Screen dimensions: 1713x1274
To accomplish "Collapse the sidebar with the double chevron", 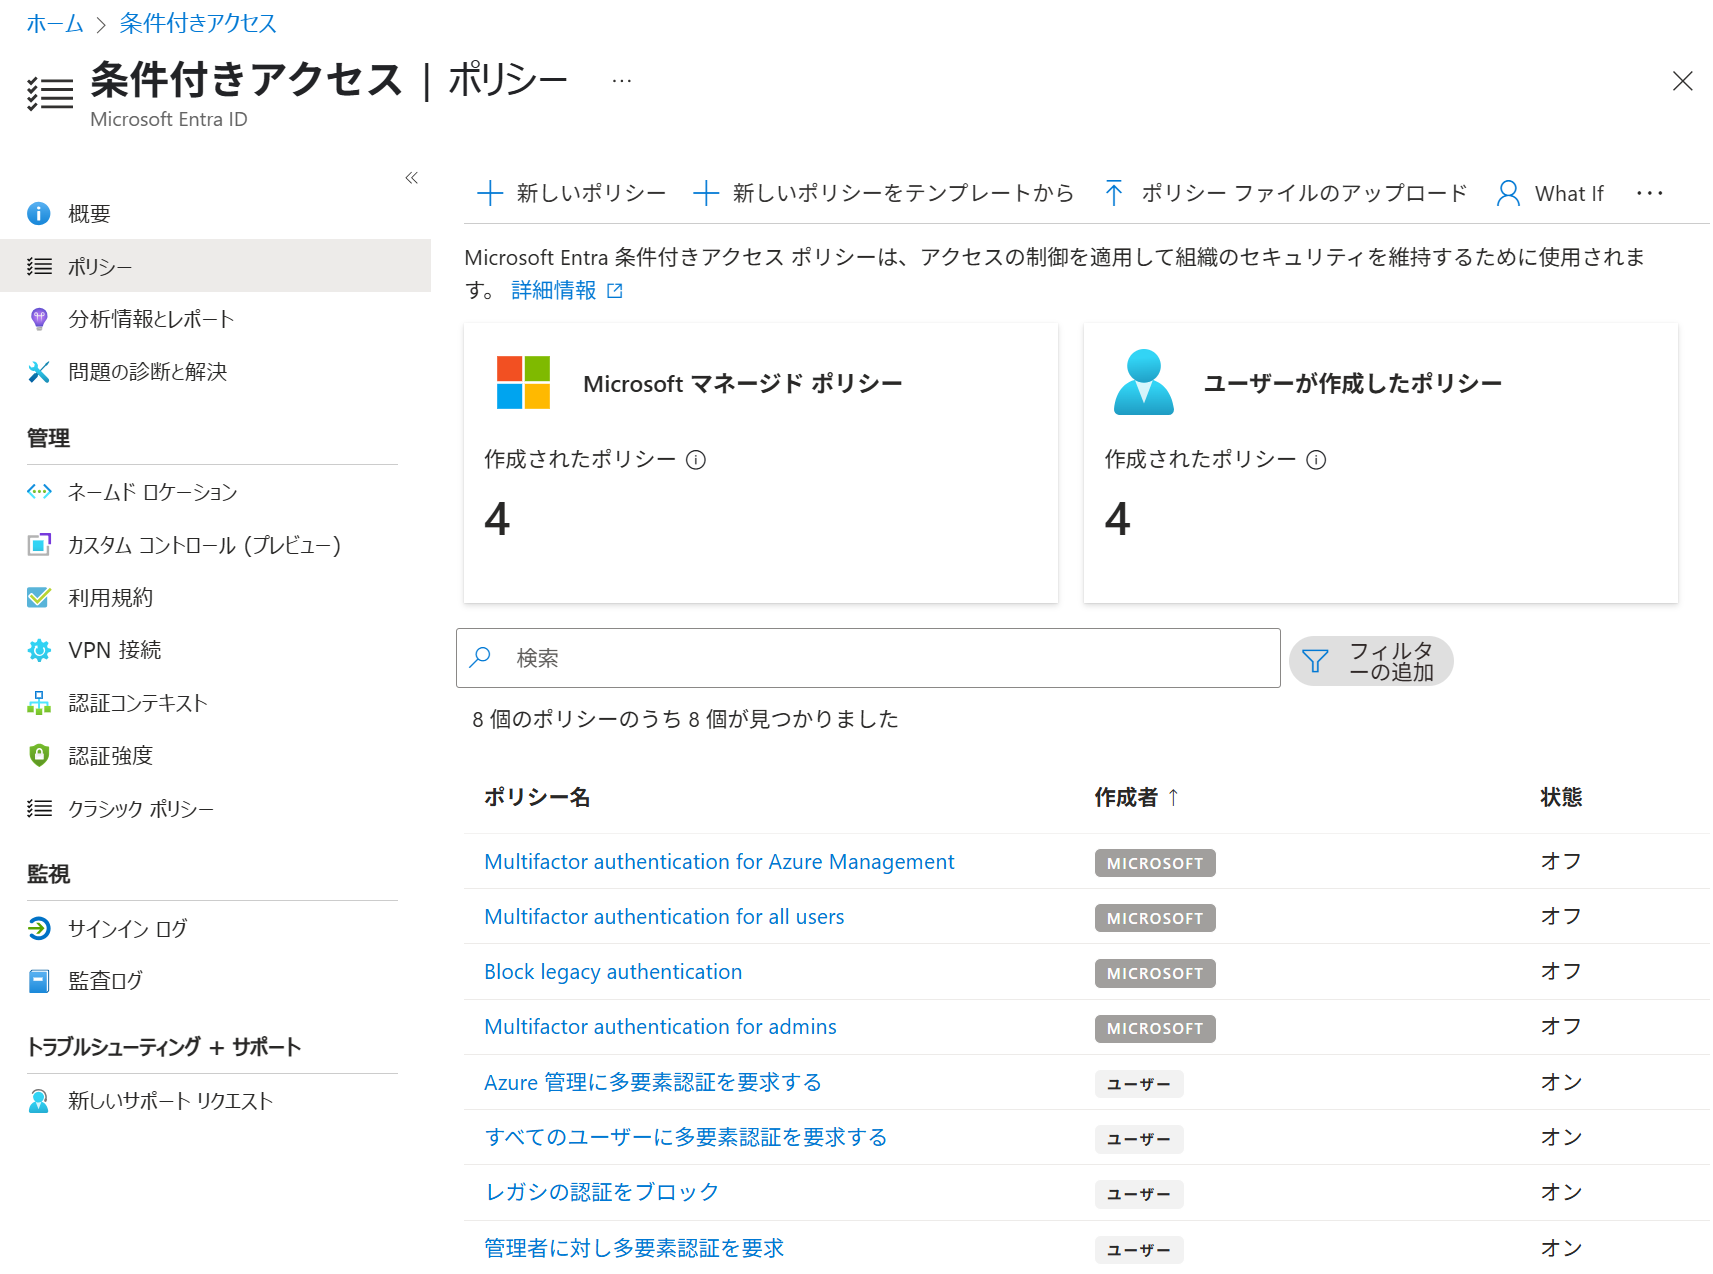I will (x=411, y=178).
